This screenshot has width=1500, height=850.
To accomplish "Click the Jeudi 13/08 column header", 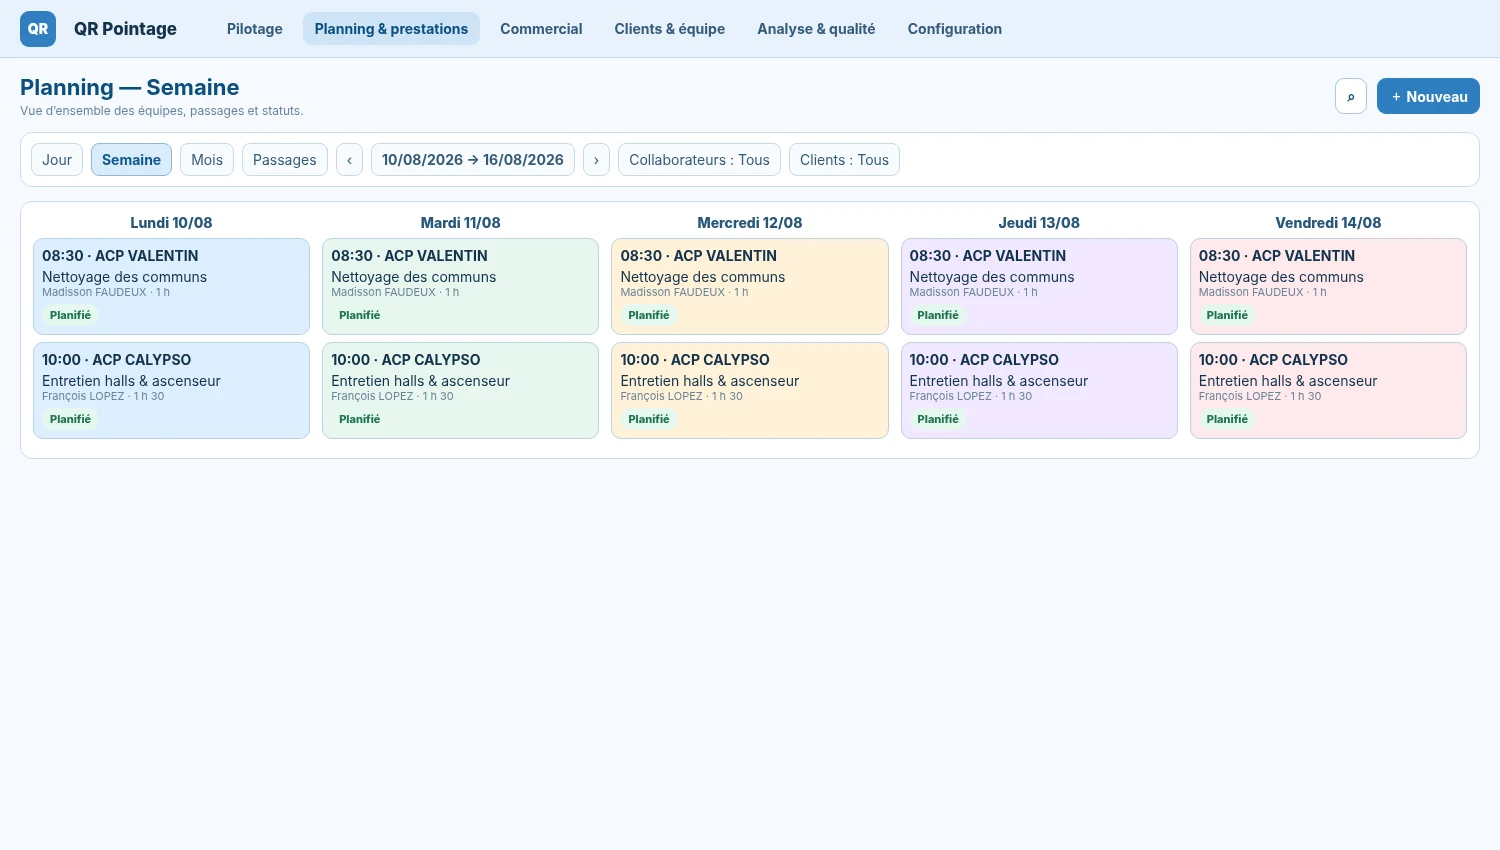I will 1039,223.
